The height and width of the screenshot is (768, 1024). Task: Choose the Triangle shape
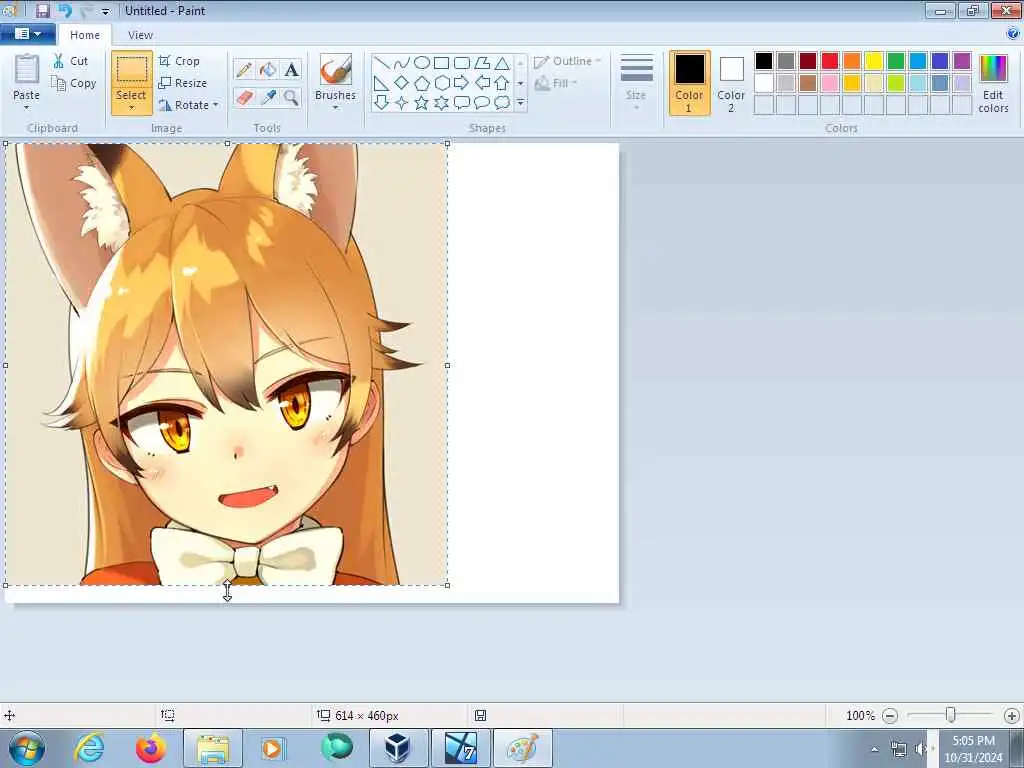click(502, 63)
